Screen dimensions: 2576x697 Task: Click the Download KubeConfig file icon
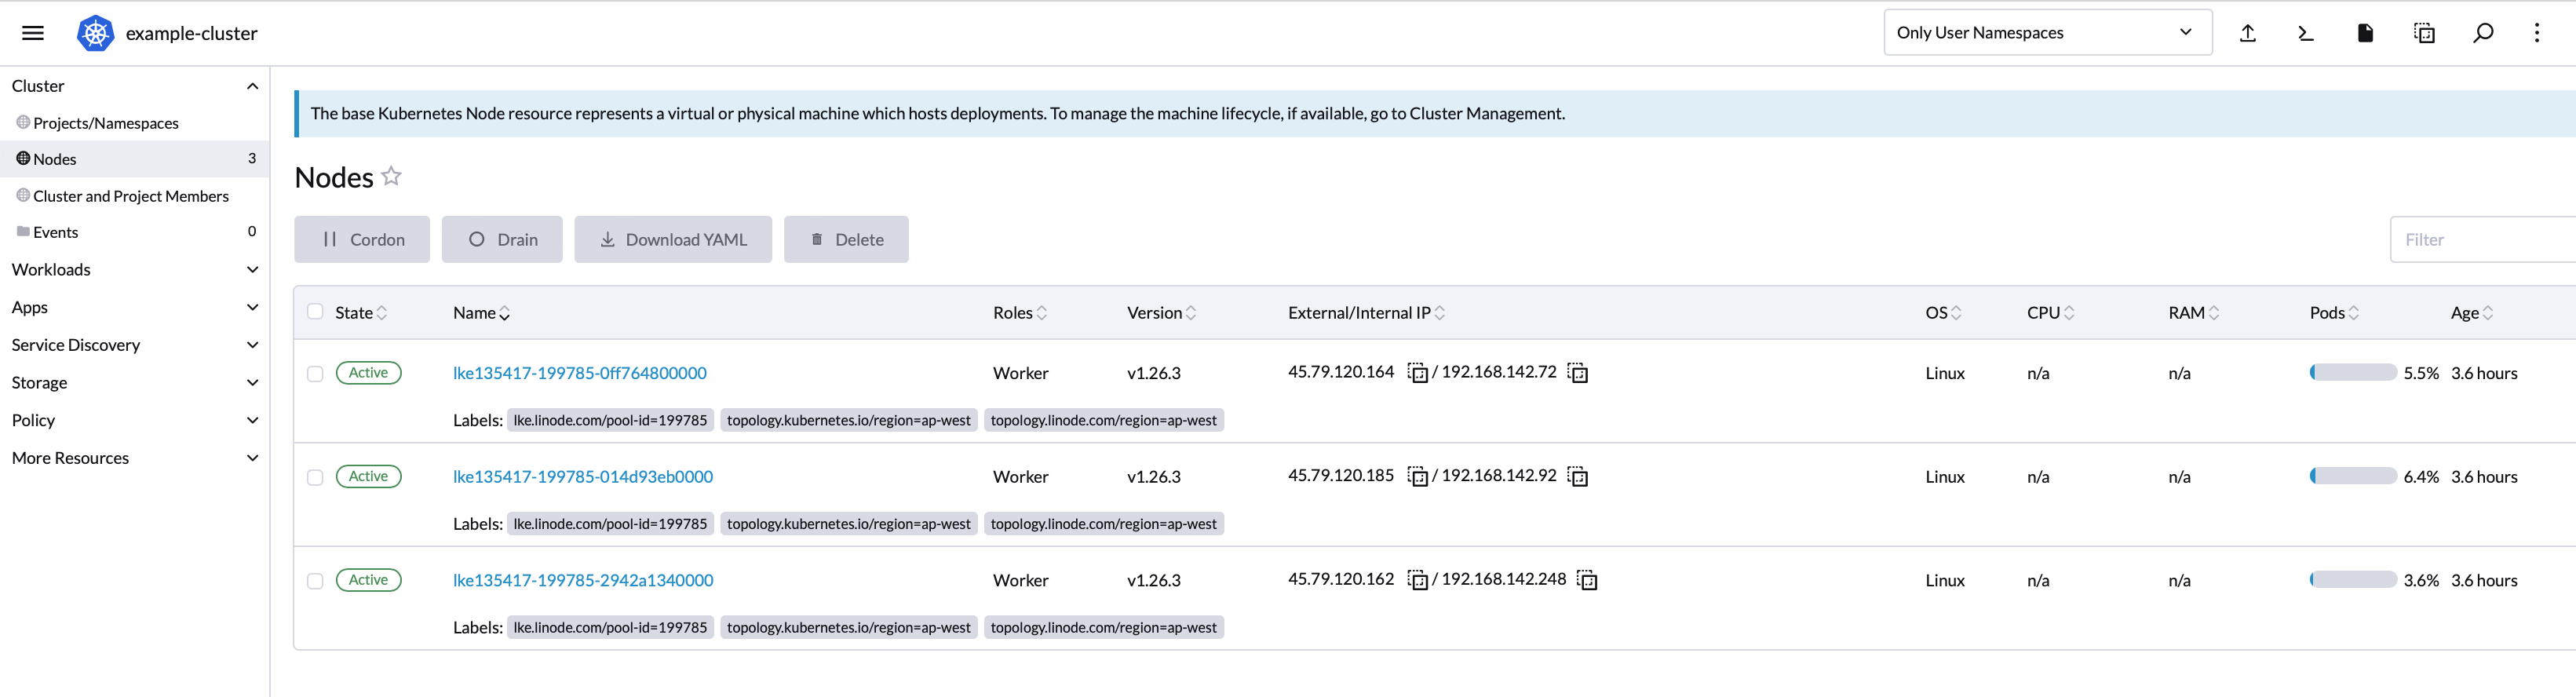tap(2365, 33)
